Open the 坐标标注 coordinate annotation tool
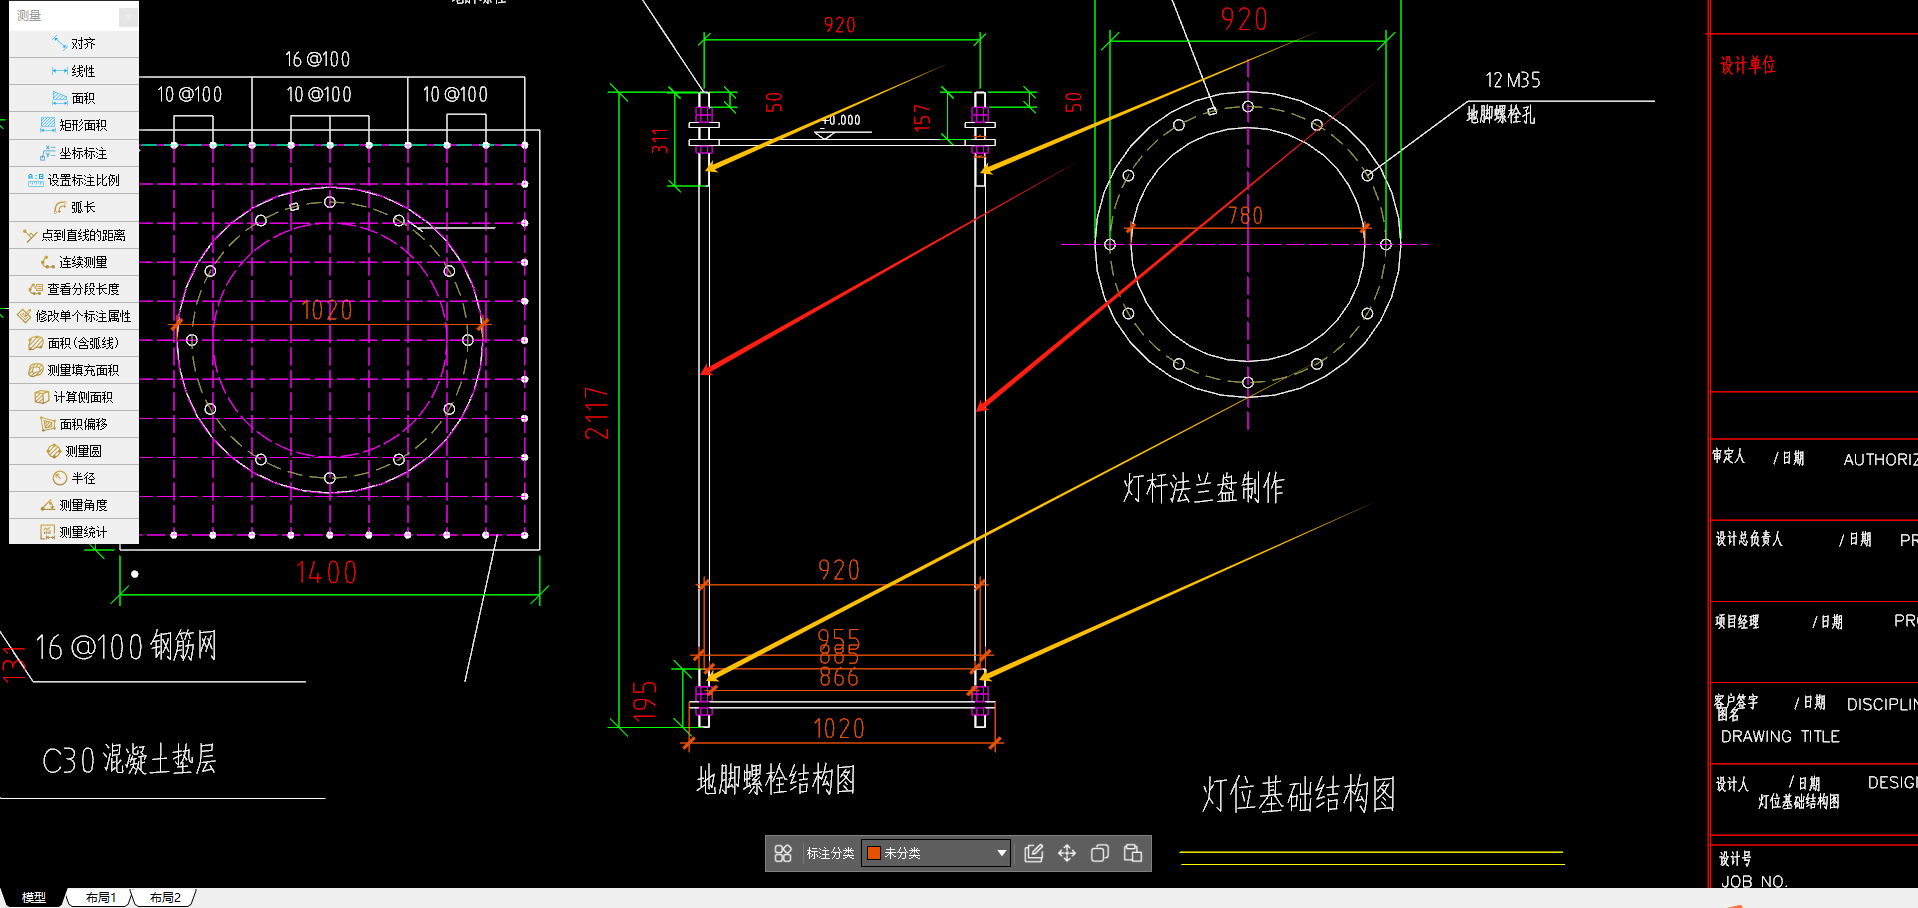Screen dimensions: 1918x908 pyautogui.click(x=74, y=153)
